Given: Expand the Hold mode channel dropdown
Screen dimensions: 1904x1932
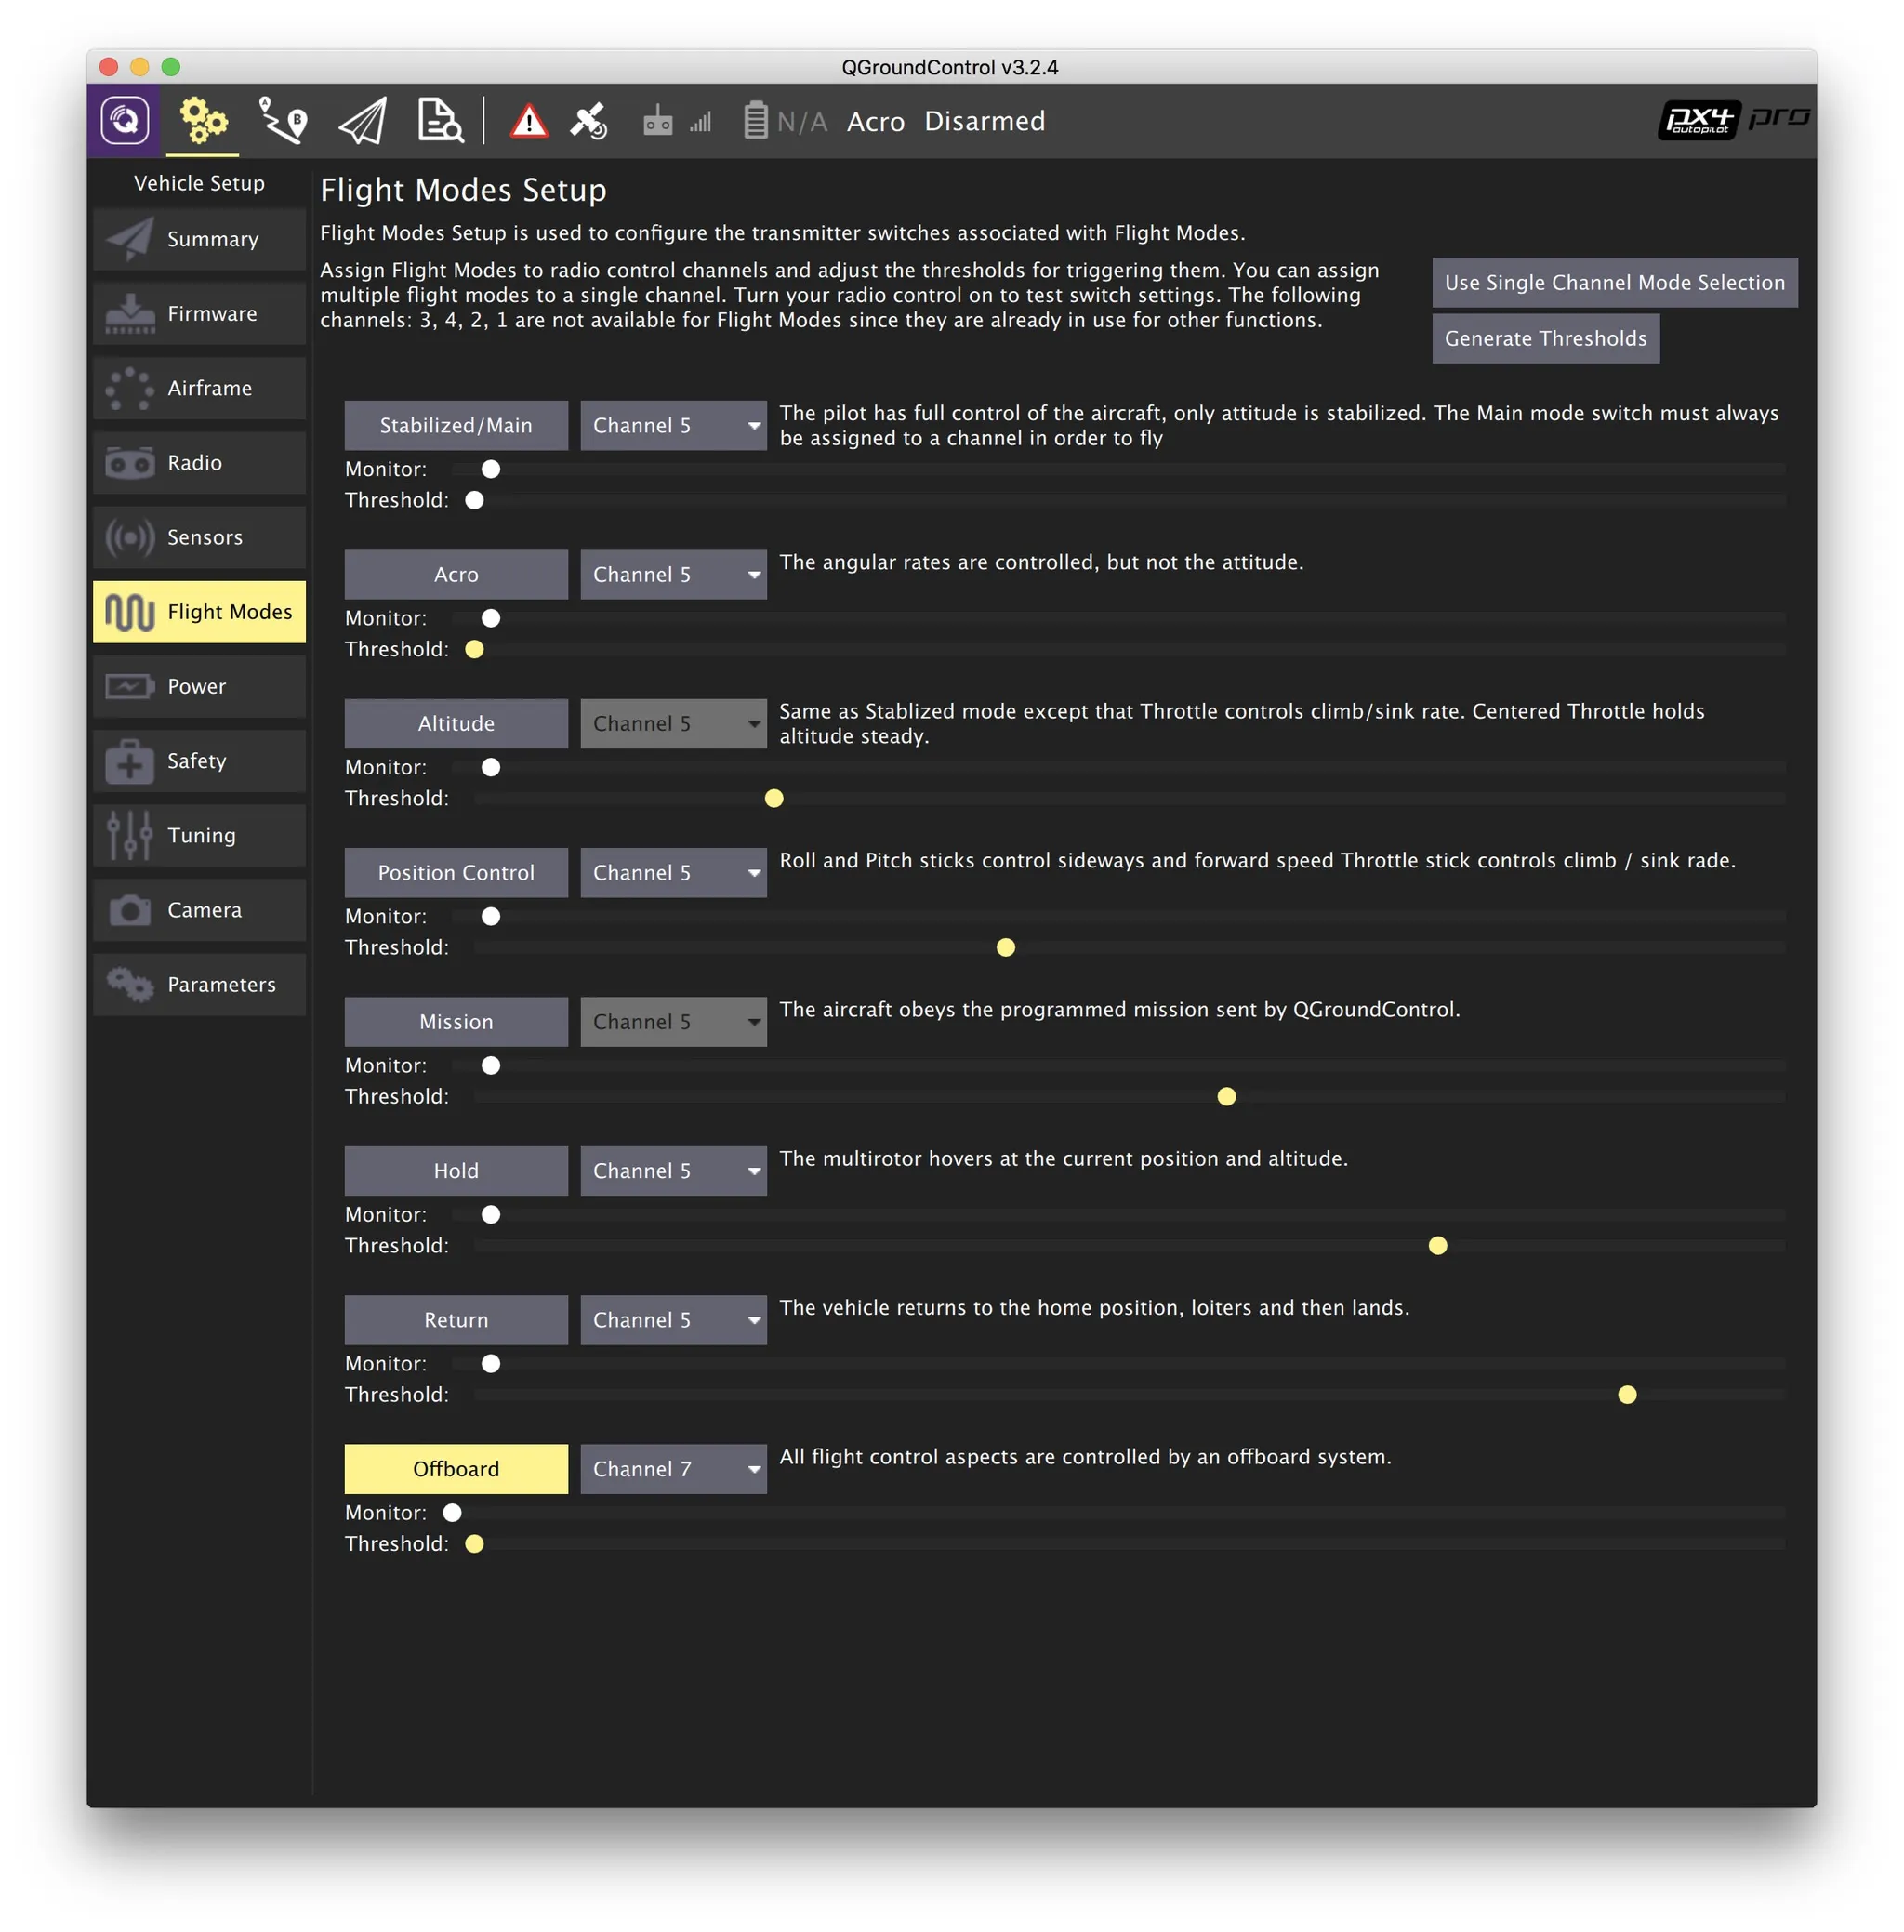Looking at the screenshot, I should pyautogui.click(x=673, y=1171).
